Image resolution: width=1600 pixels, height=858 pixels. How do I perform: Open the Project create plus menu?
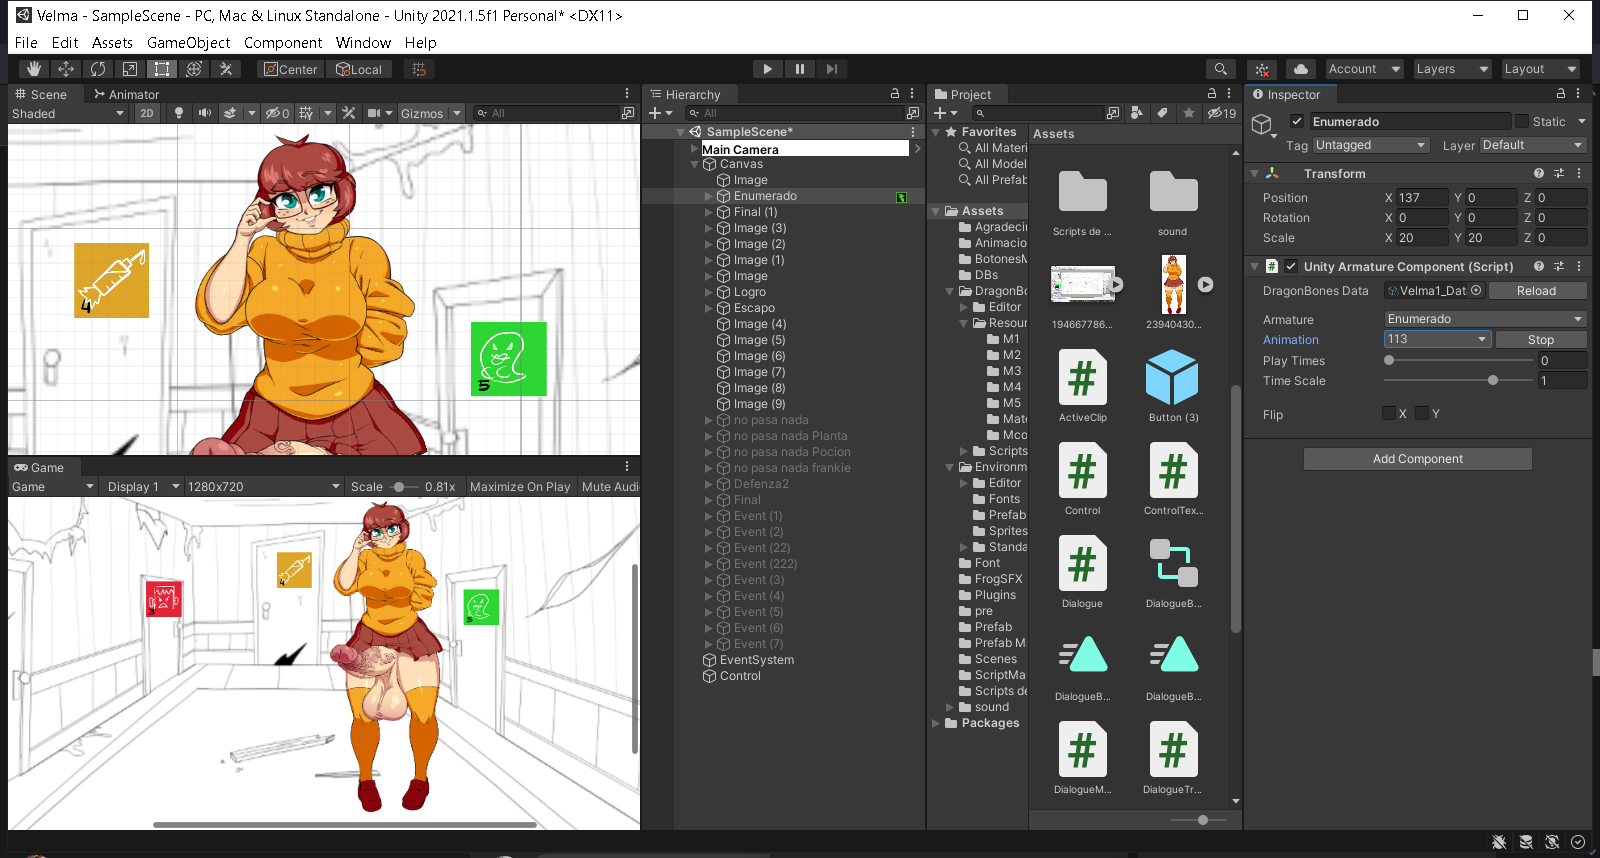[945, 113]
